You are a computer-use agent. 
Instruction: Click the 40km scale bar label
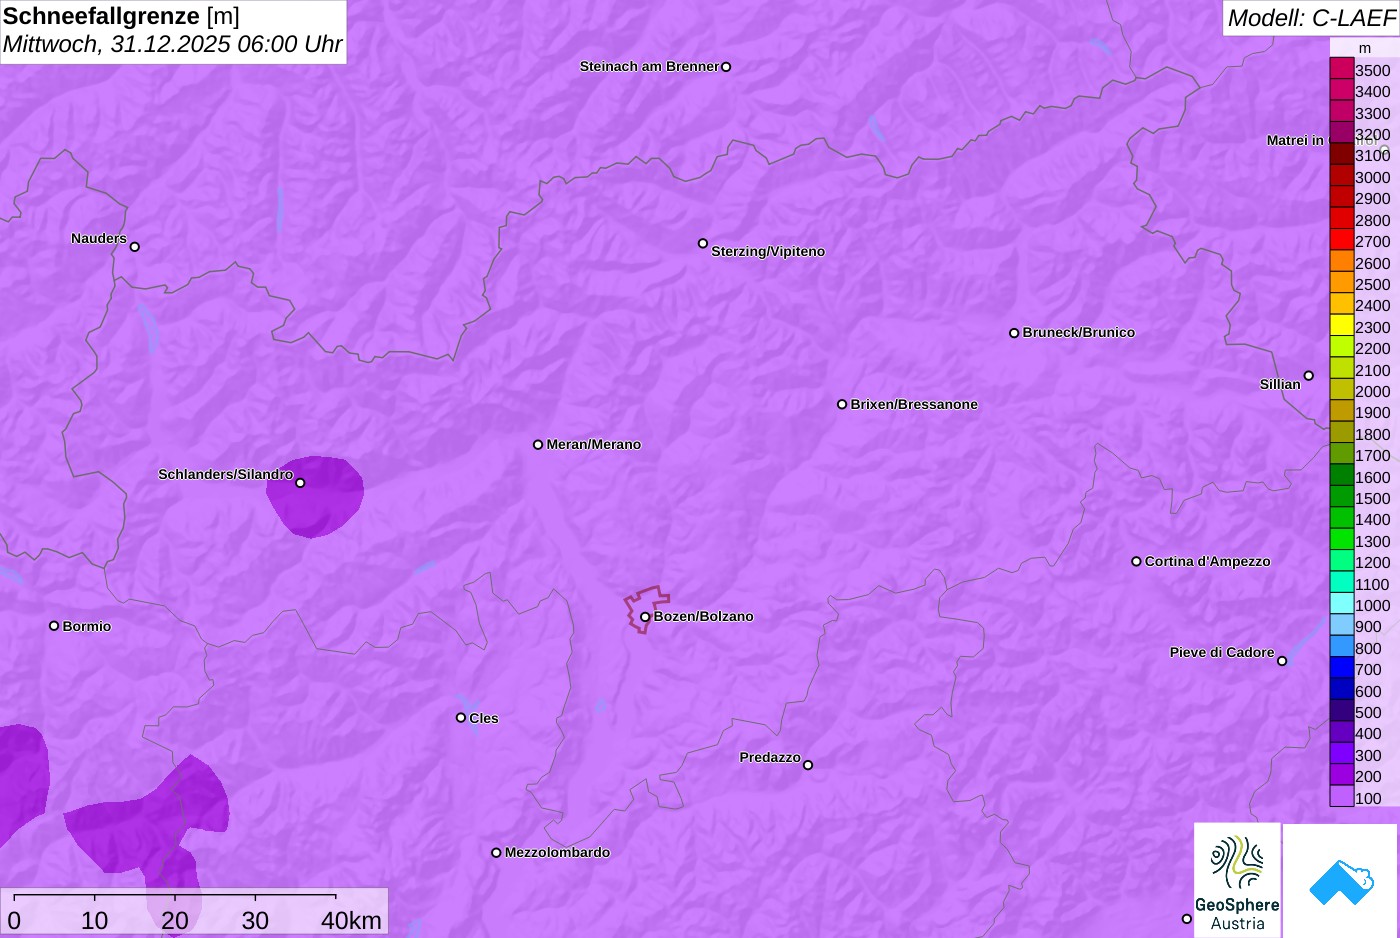click(351, 920)
